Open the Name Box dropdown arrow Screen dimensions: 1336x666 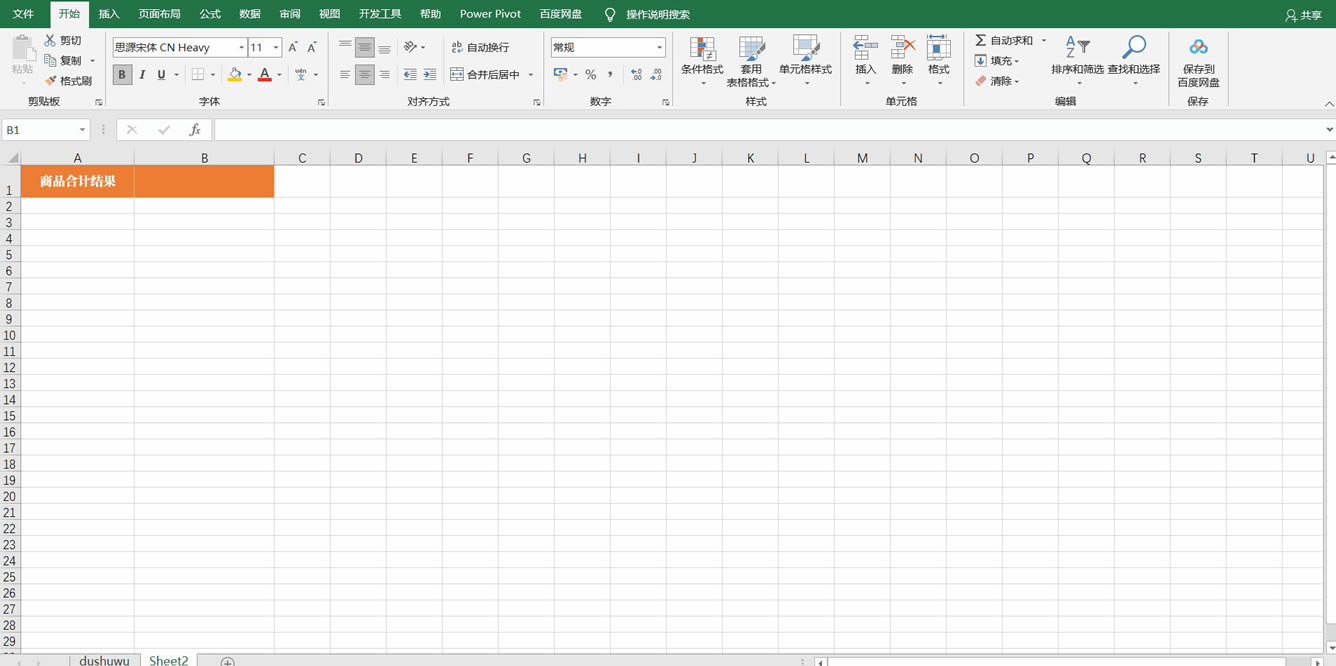tap(82, 130)
